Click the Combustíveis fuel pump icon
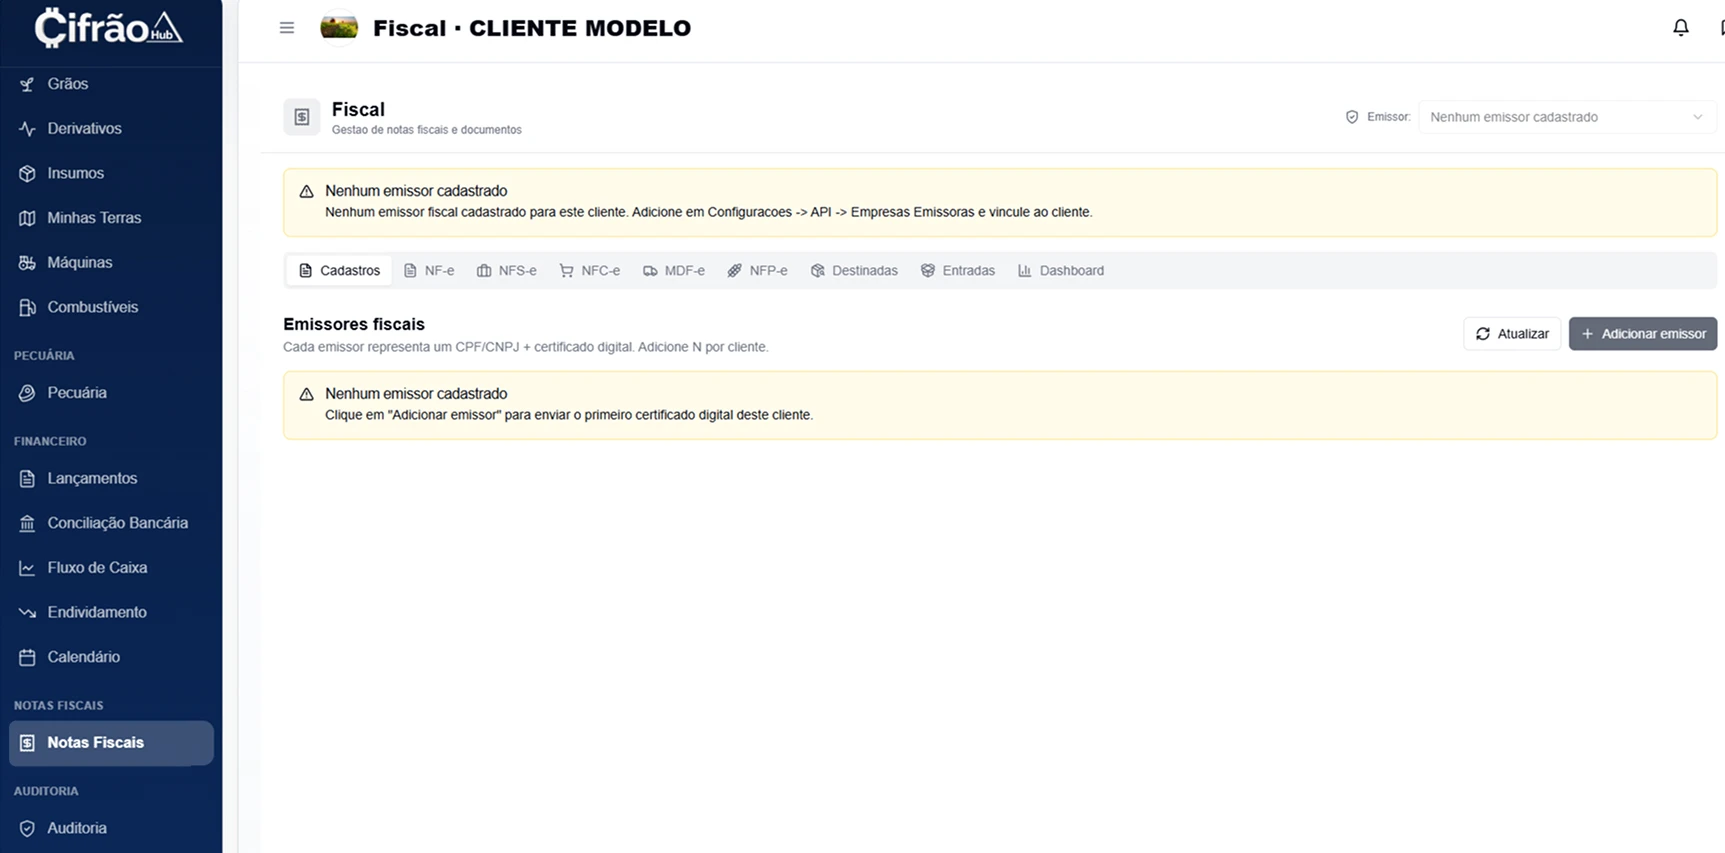The image size is (1725, 853). [x=27, y=308]
